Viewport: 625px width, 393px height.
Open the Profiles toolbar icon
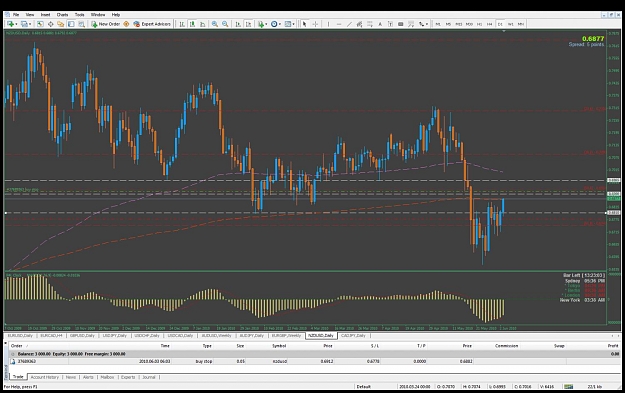24,24
